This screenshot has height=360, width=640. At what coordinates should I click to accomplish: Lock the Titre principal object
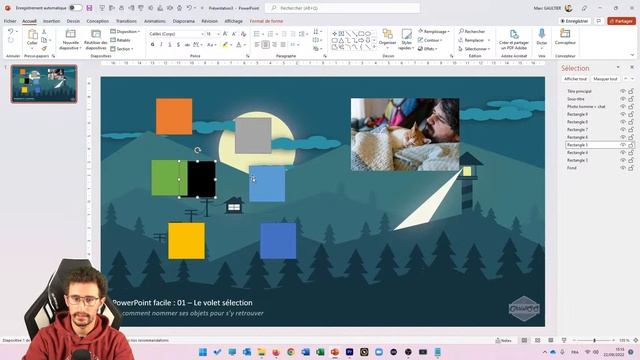pyautogui.click(x=631, y=91)
